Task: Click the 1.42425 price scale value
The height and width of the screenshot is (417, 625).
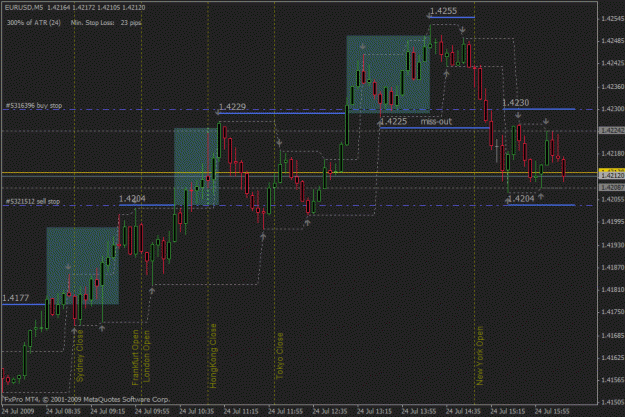Action: coord(612,63)
